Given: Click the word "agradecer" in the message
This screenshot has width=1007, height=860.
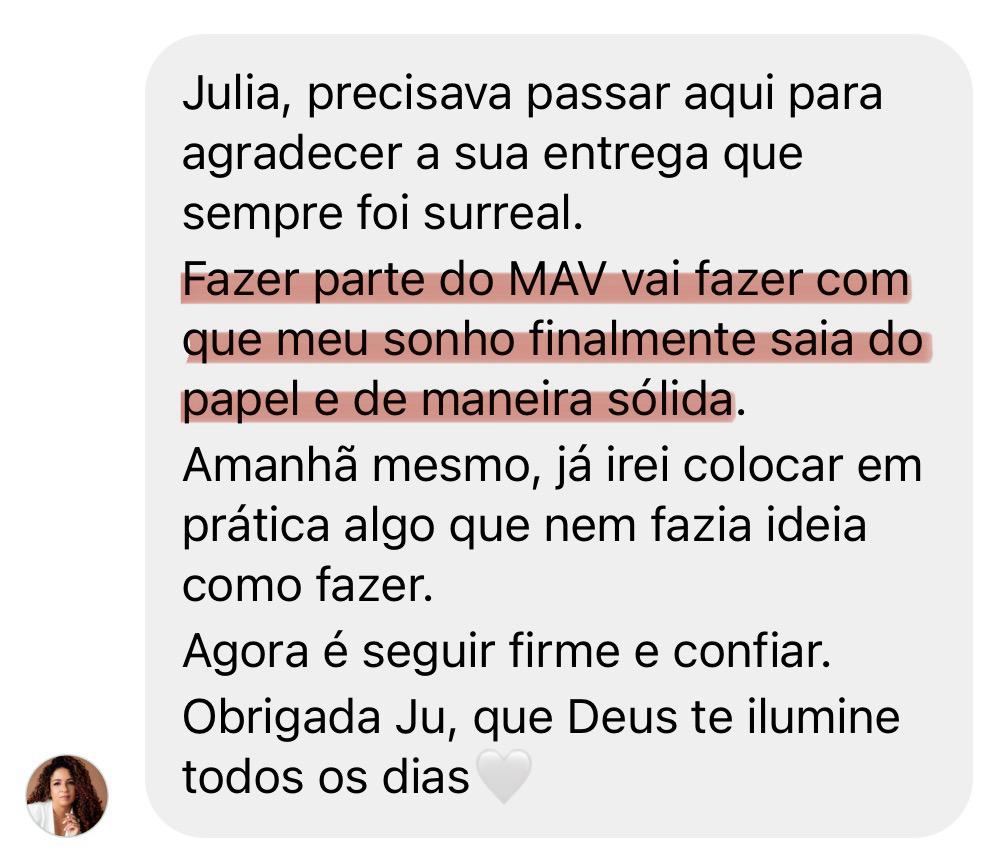Looking at the screenshot, I should pos(292,156).
